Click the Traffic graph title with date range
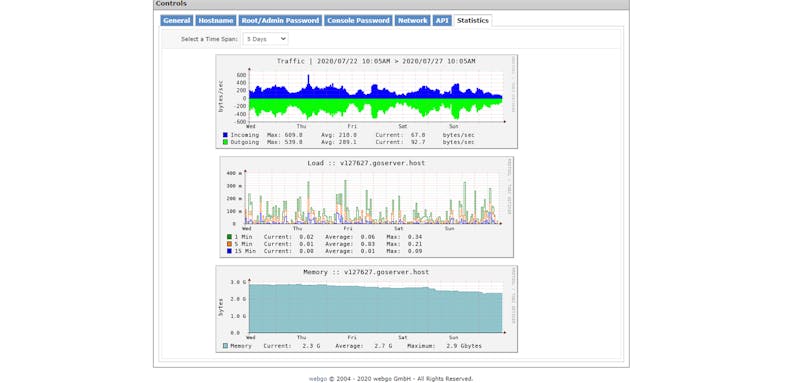 [x=376, y=61]
